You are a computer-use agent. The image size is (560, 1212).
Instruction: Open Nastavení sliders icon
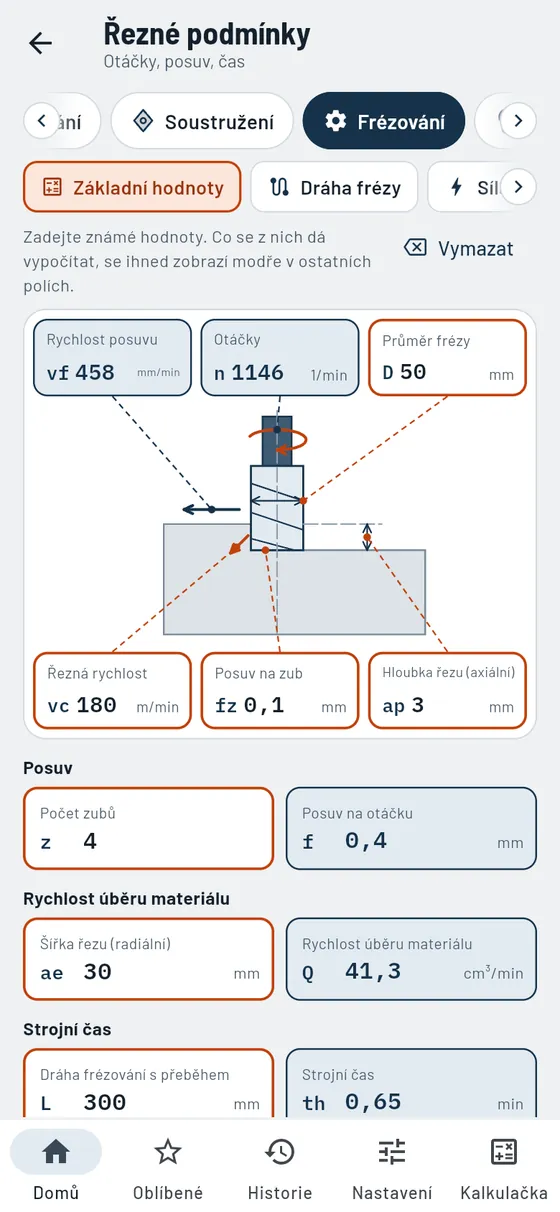(x=392, y=1152)
